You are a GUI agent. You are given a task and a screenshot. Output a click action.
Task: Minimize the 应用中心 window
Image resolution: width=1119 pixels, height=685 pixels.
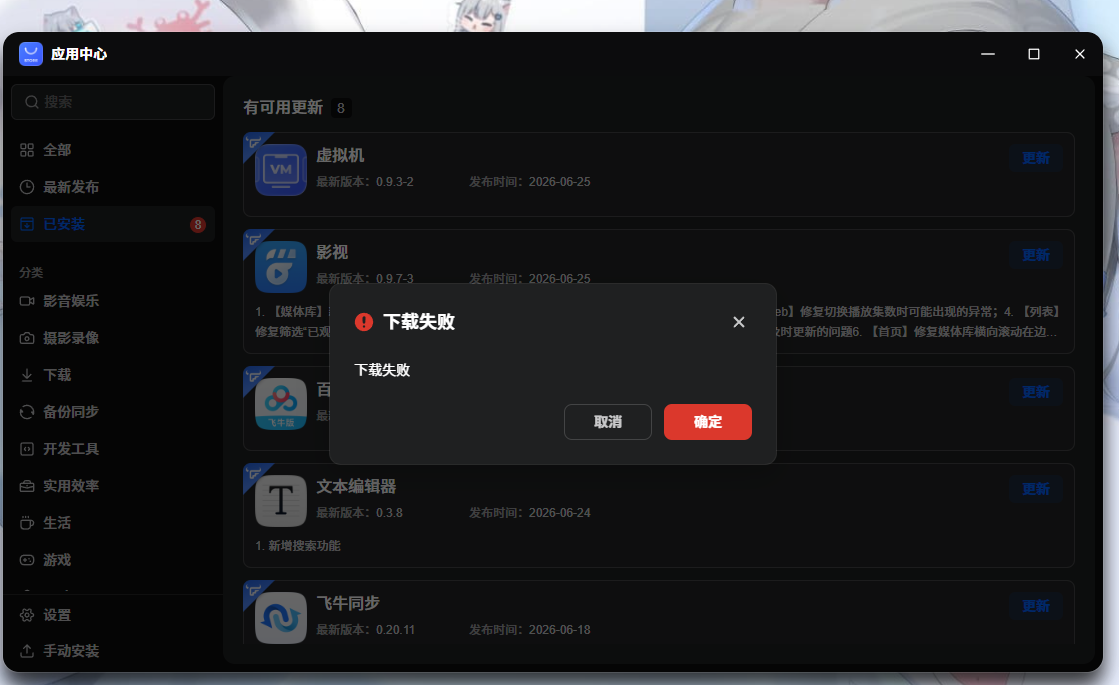point(988,54)
